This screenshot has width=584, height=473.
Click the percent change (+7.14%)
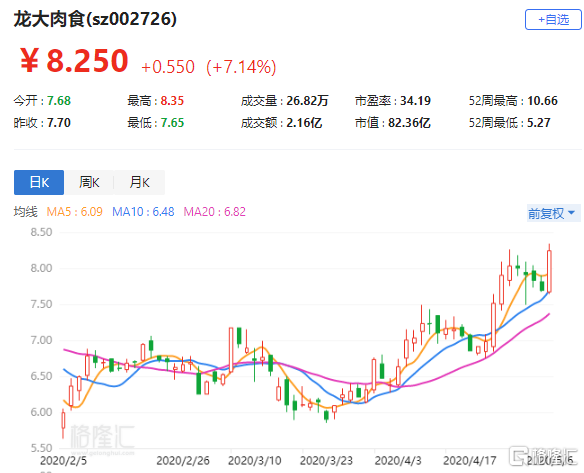click(x=241, y=67)
